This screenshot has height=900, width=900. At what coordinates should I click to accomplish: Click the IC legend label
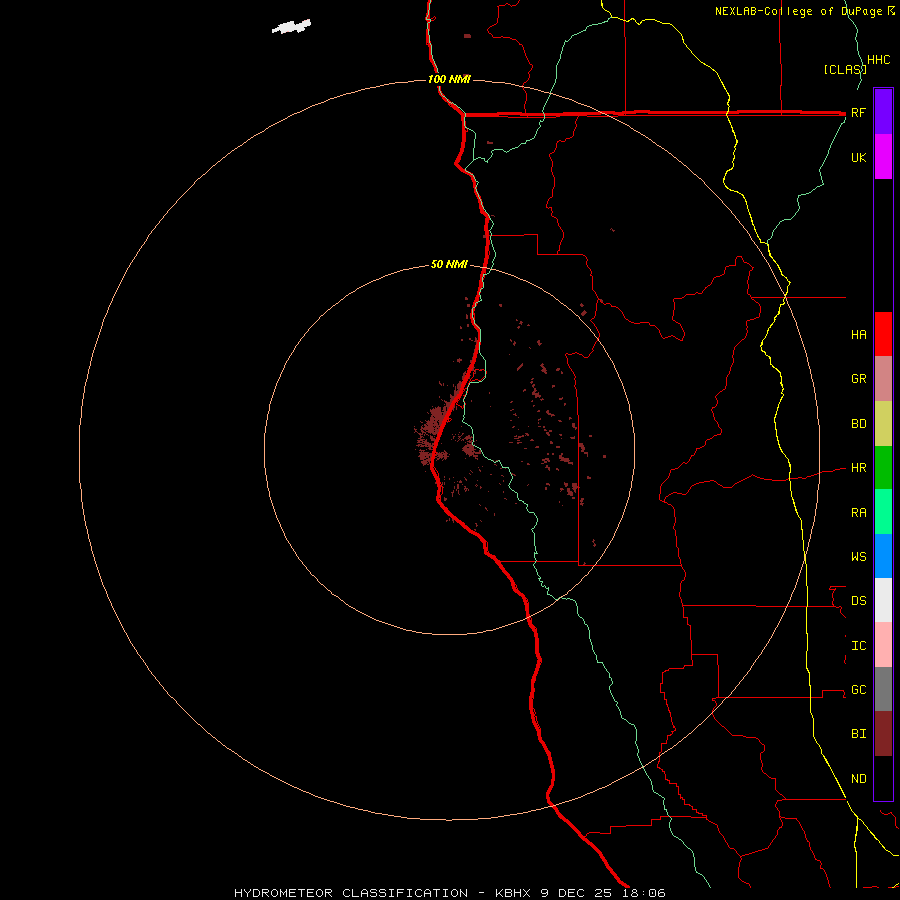click(859, 646)
